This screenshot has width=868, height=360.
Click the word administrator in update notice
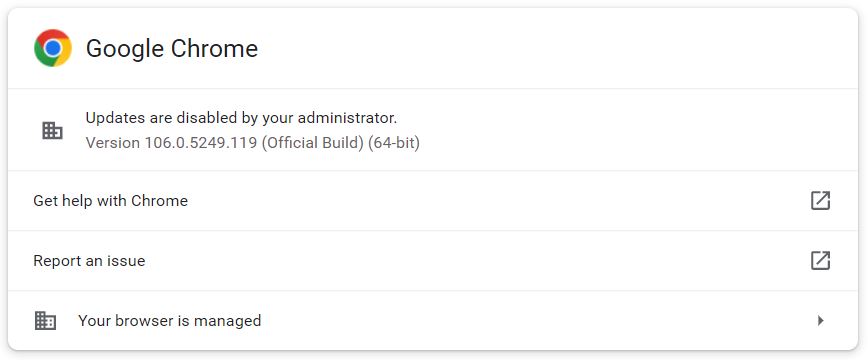[346, 118]
